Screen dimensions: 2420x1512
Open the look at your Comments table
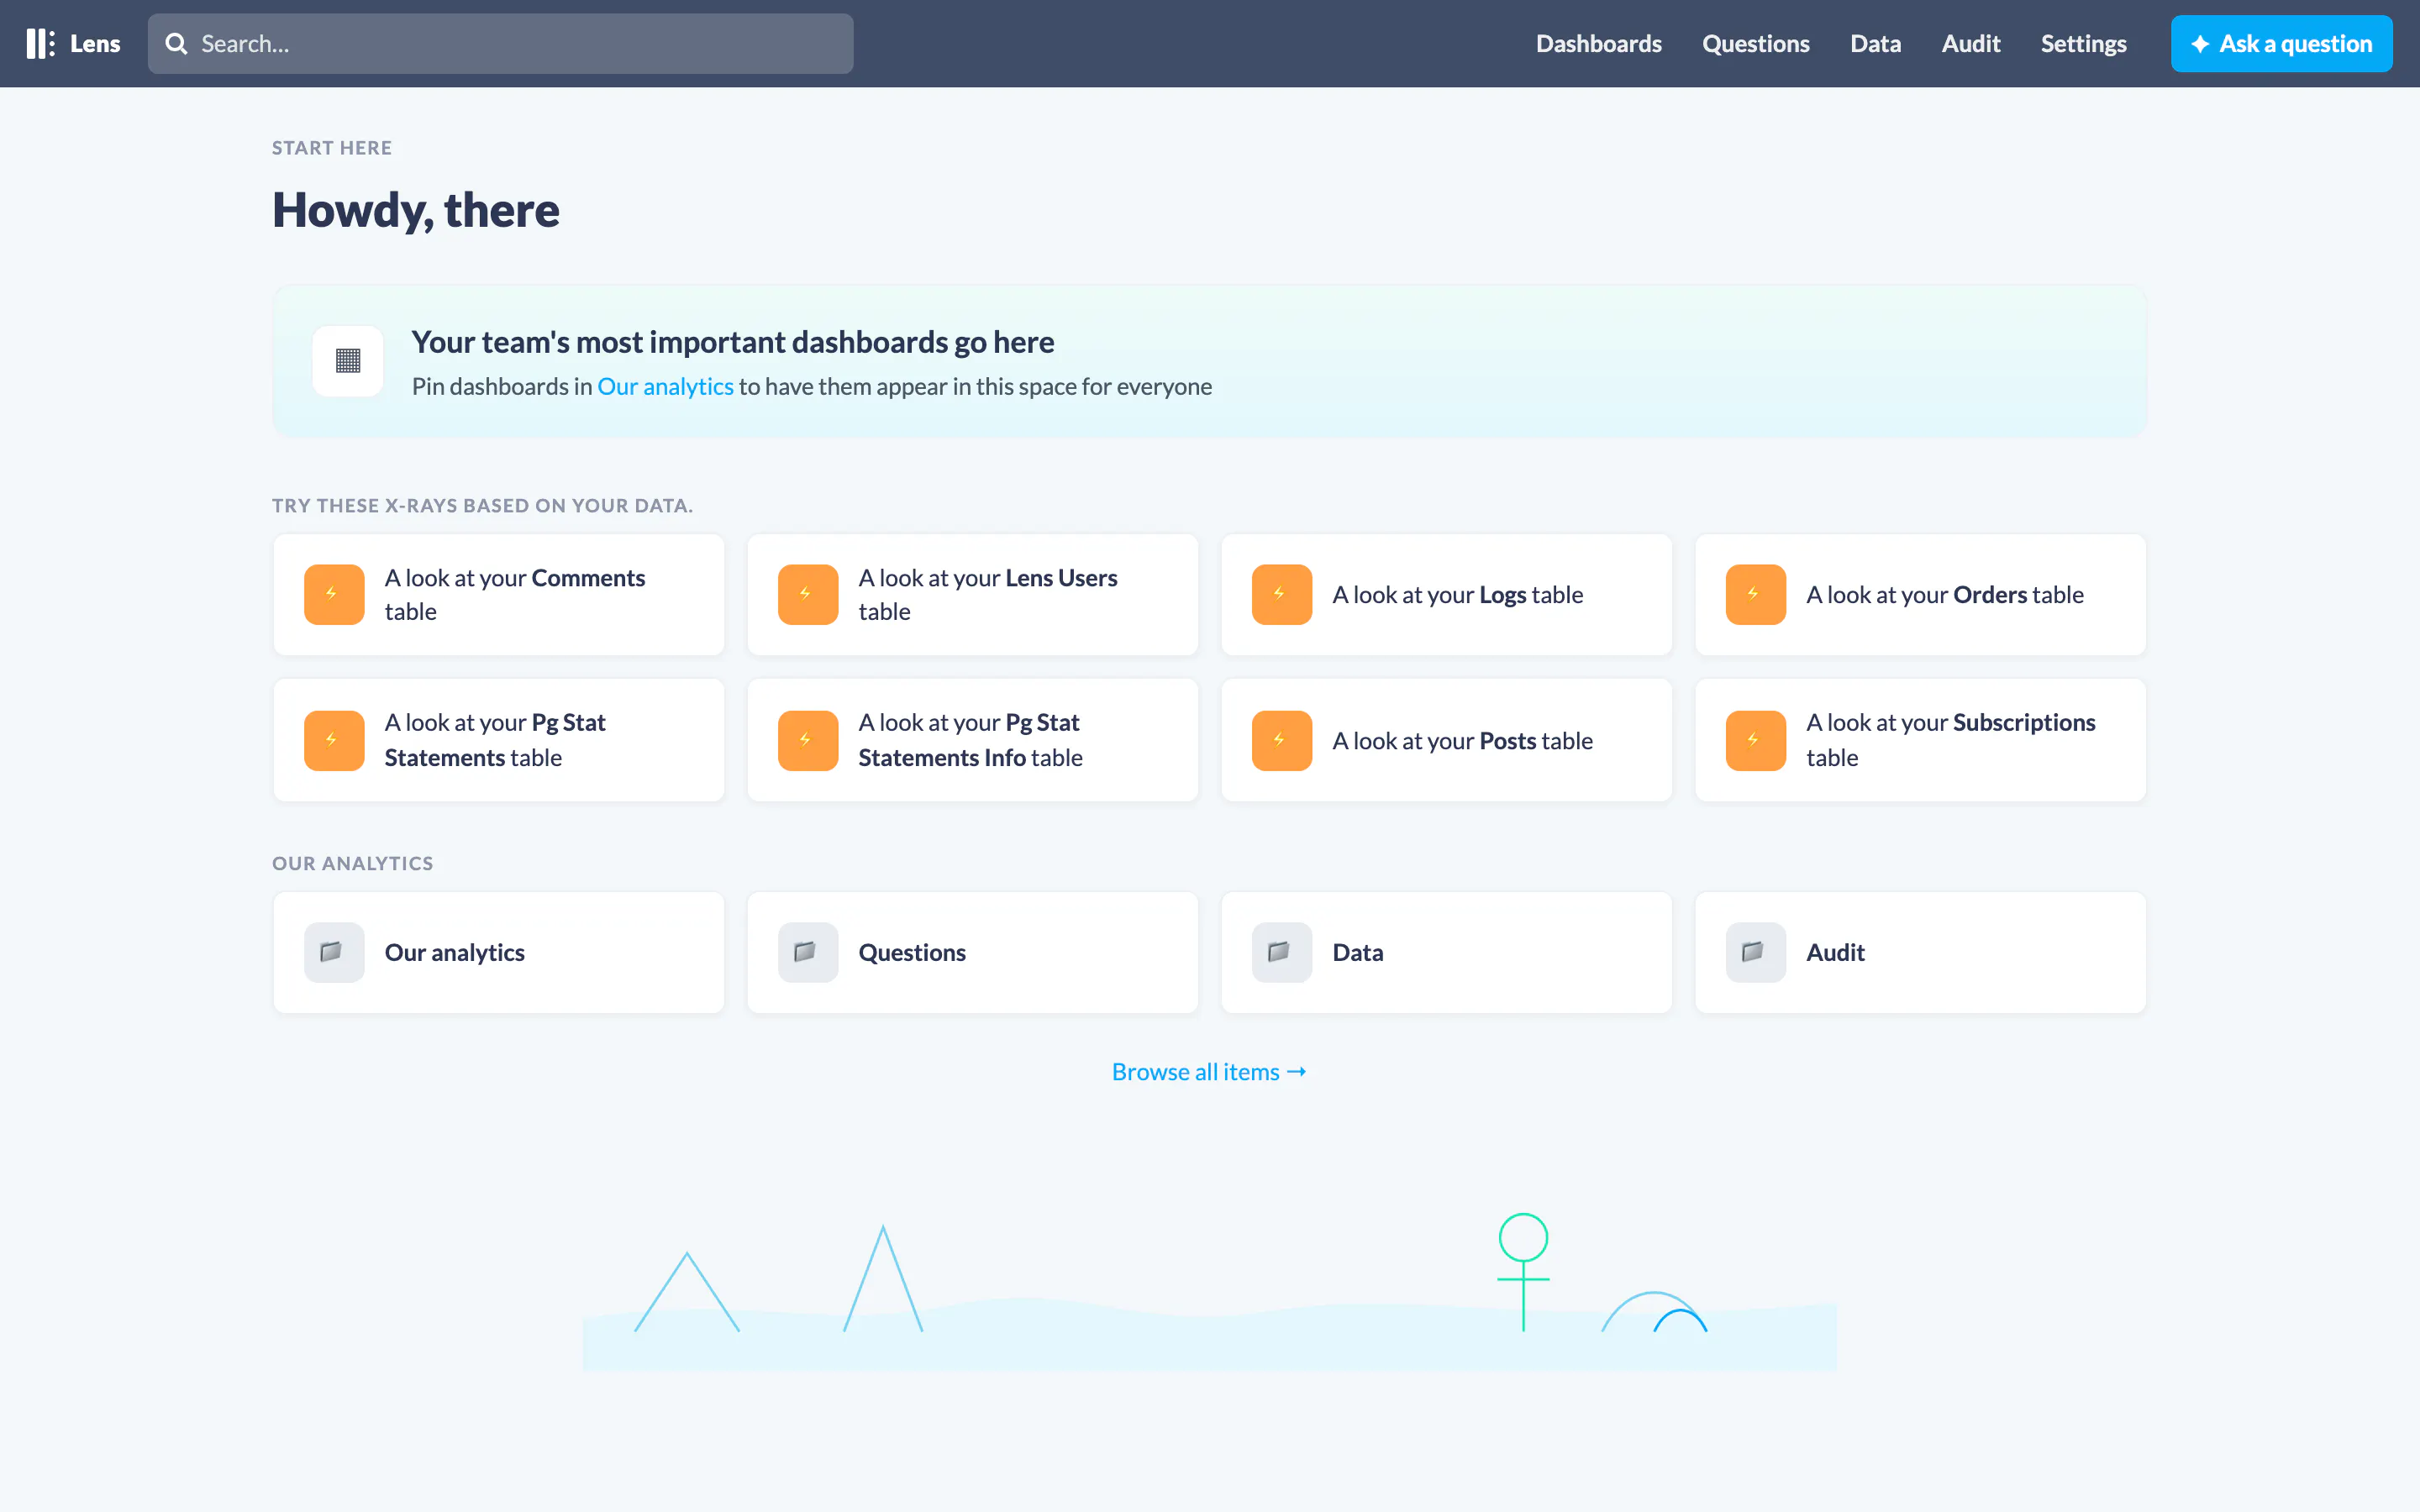(x=499, y=595)
